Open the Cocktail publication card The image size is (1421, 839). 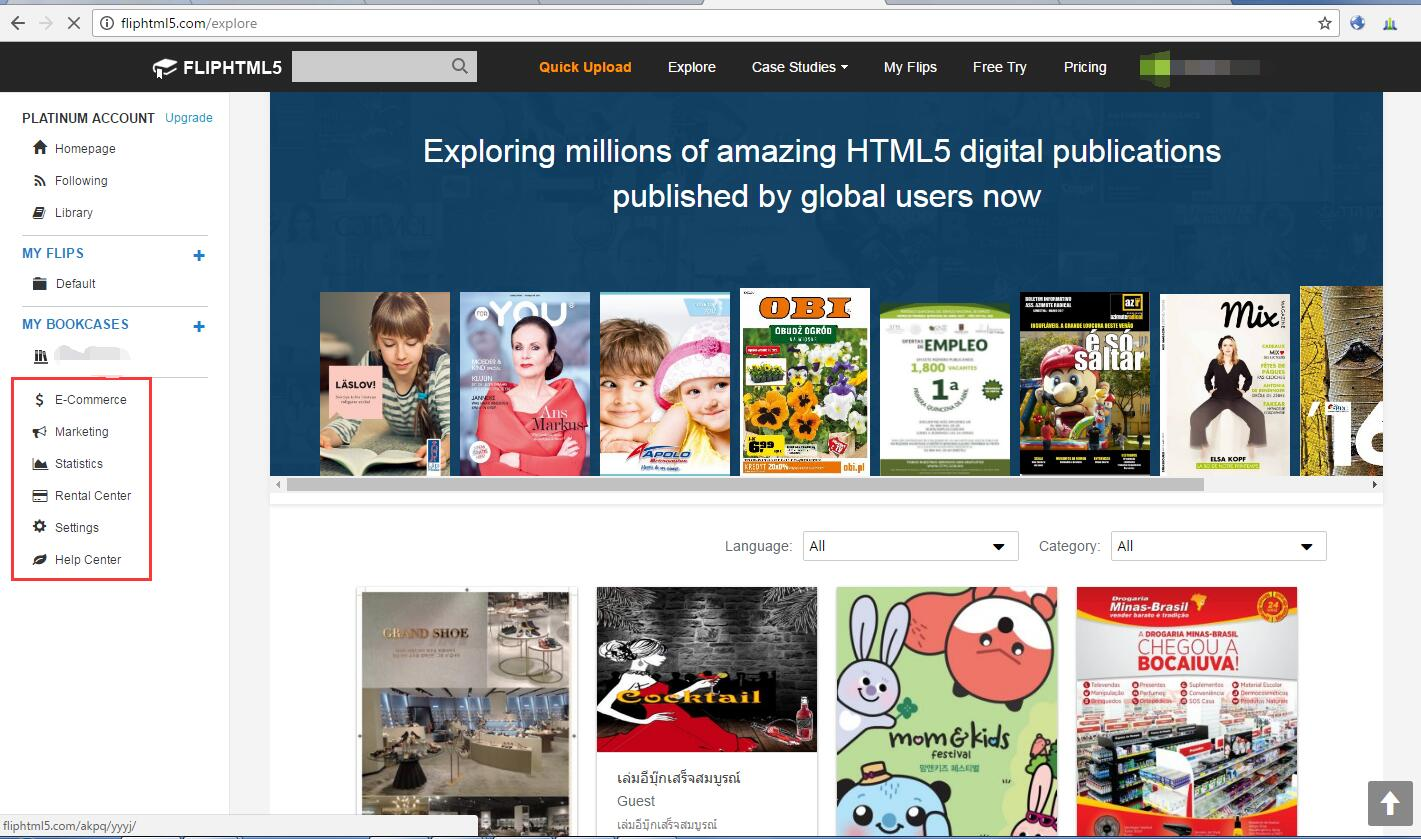tap(707, 670)
